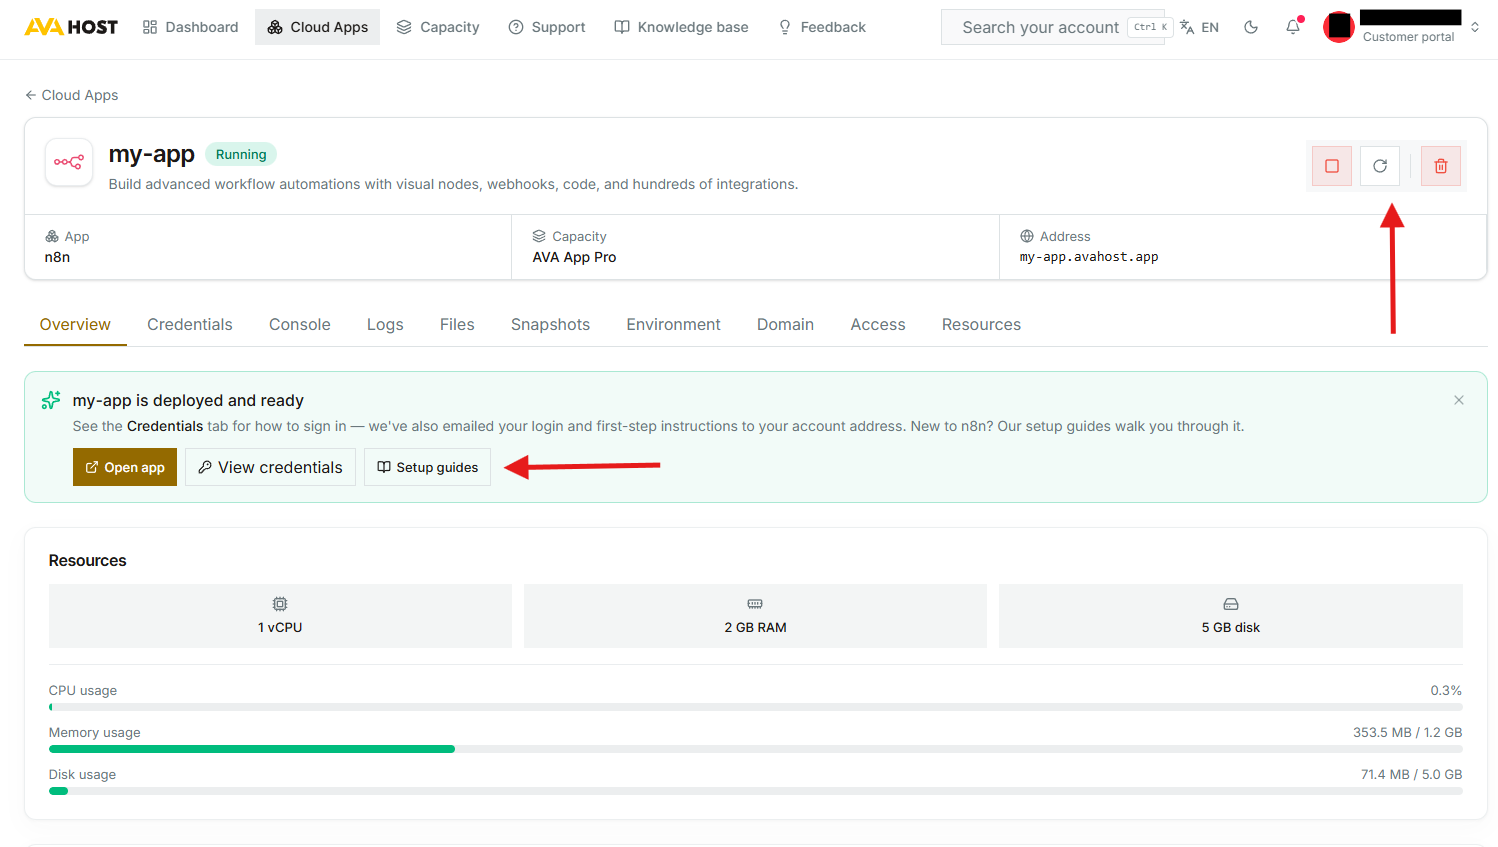
Task: Click the Disk usage progress bar
Action: (x=755, y=791)
